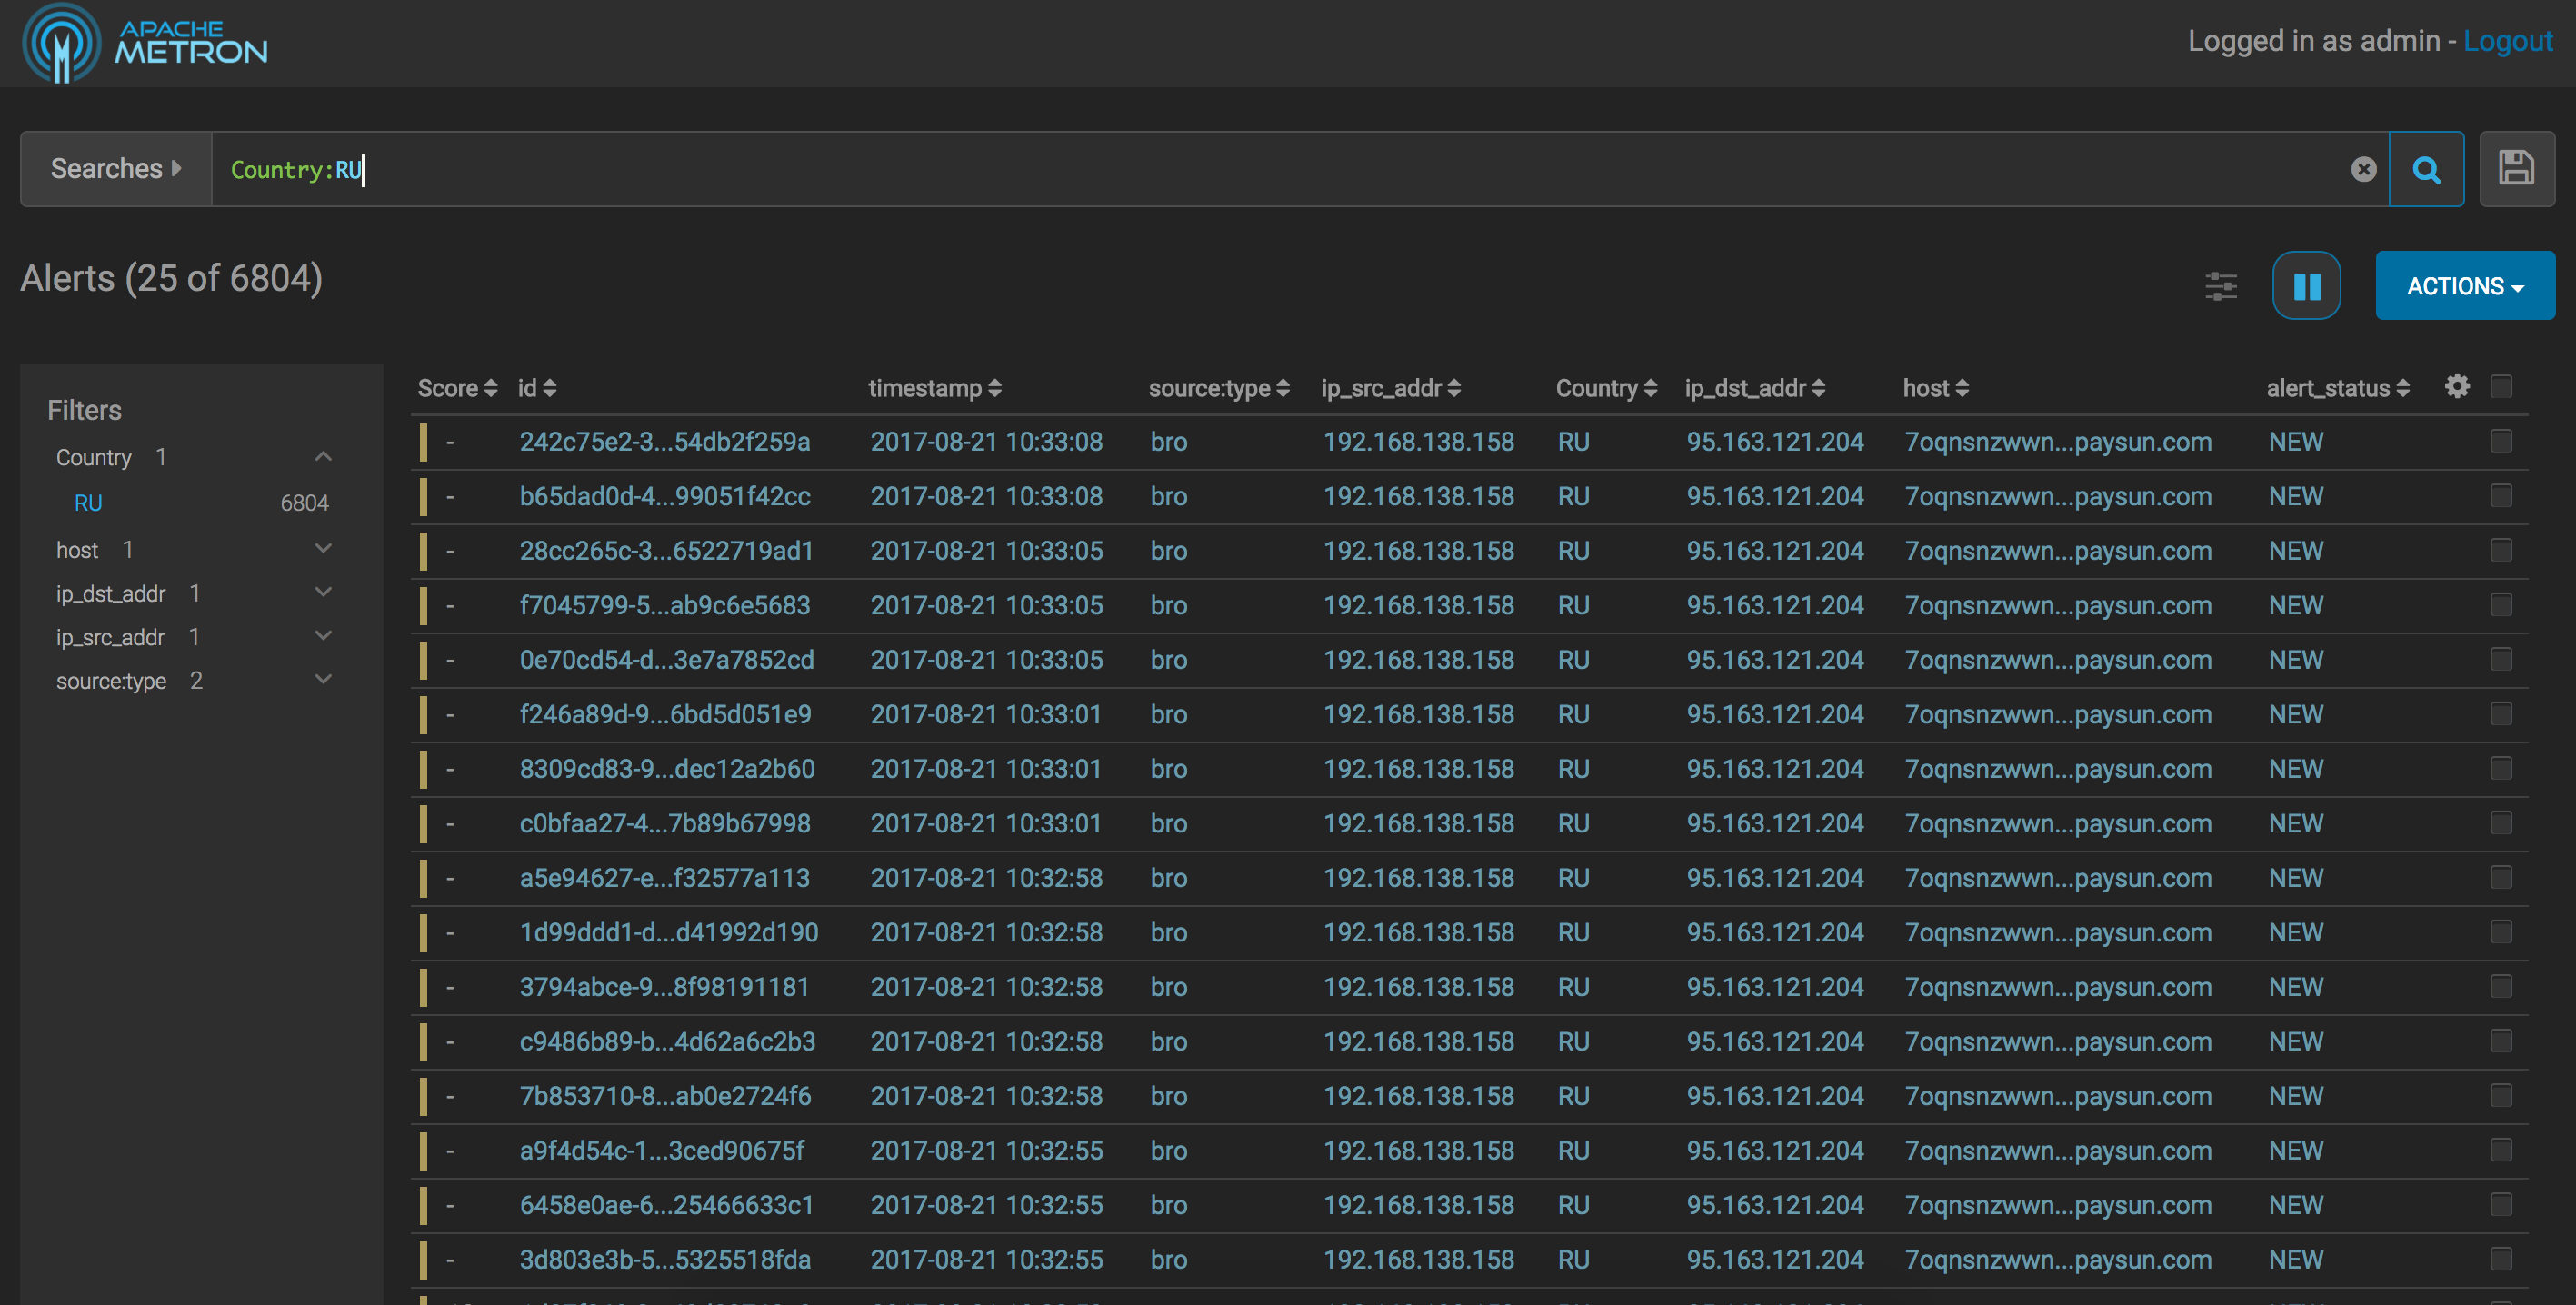Click the yellow score bar of row 242c75e2-3...54db2f259a
This screenshot has width=2576, height=1305.
point(423,442)
